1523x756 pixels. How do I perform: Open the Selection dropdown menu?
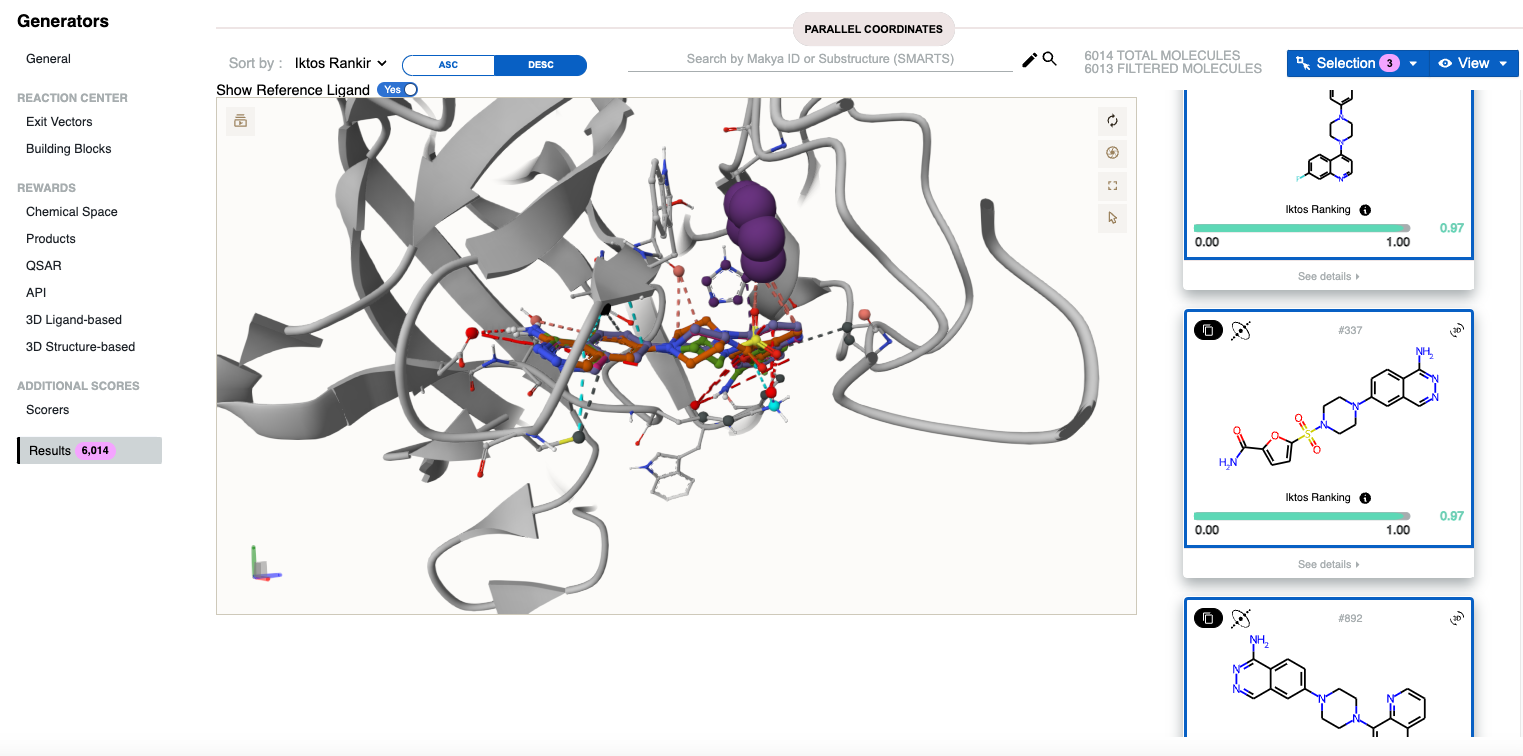(1412, 63)
